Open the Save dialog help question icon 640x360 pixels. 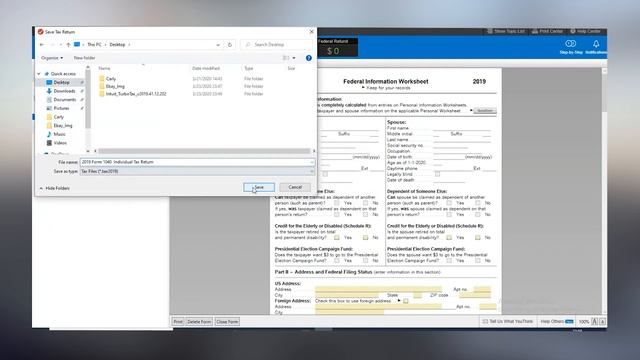(x=309, y=58)
